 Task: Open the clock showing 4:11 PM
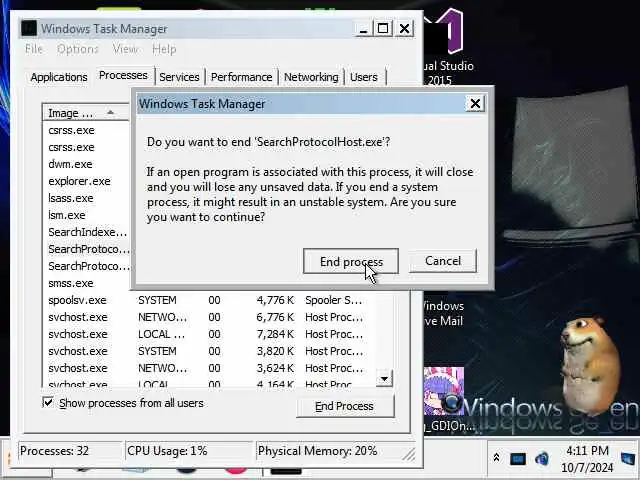tap(587, 459)
